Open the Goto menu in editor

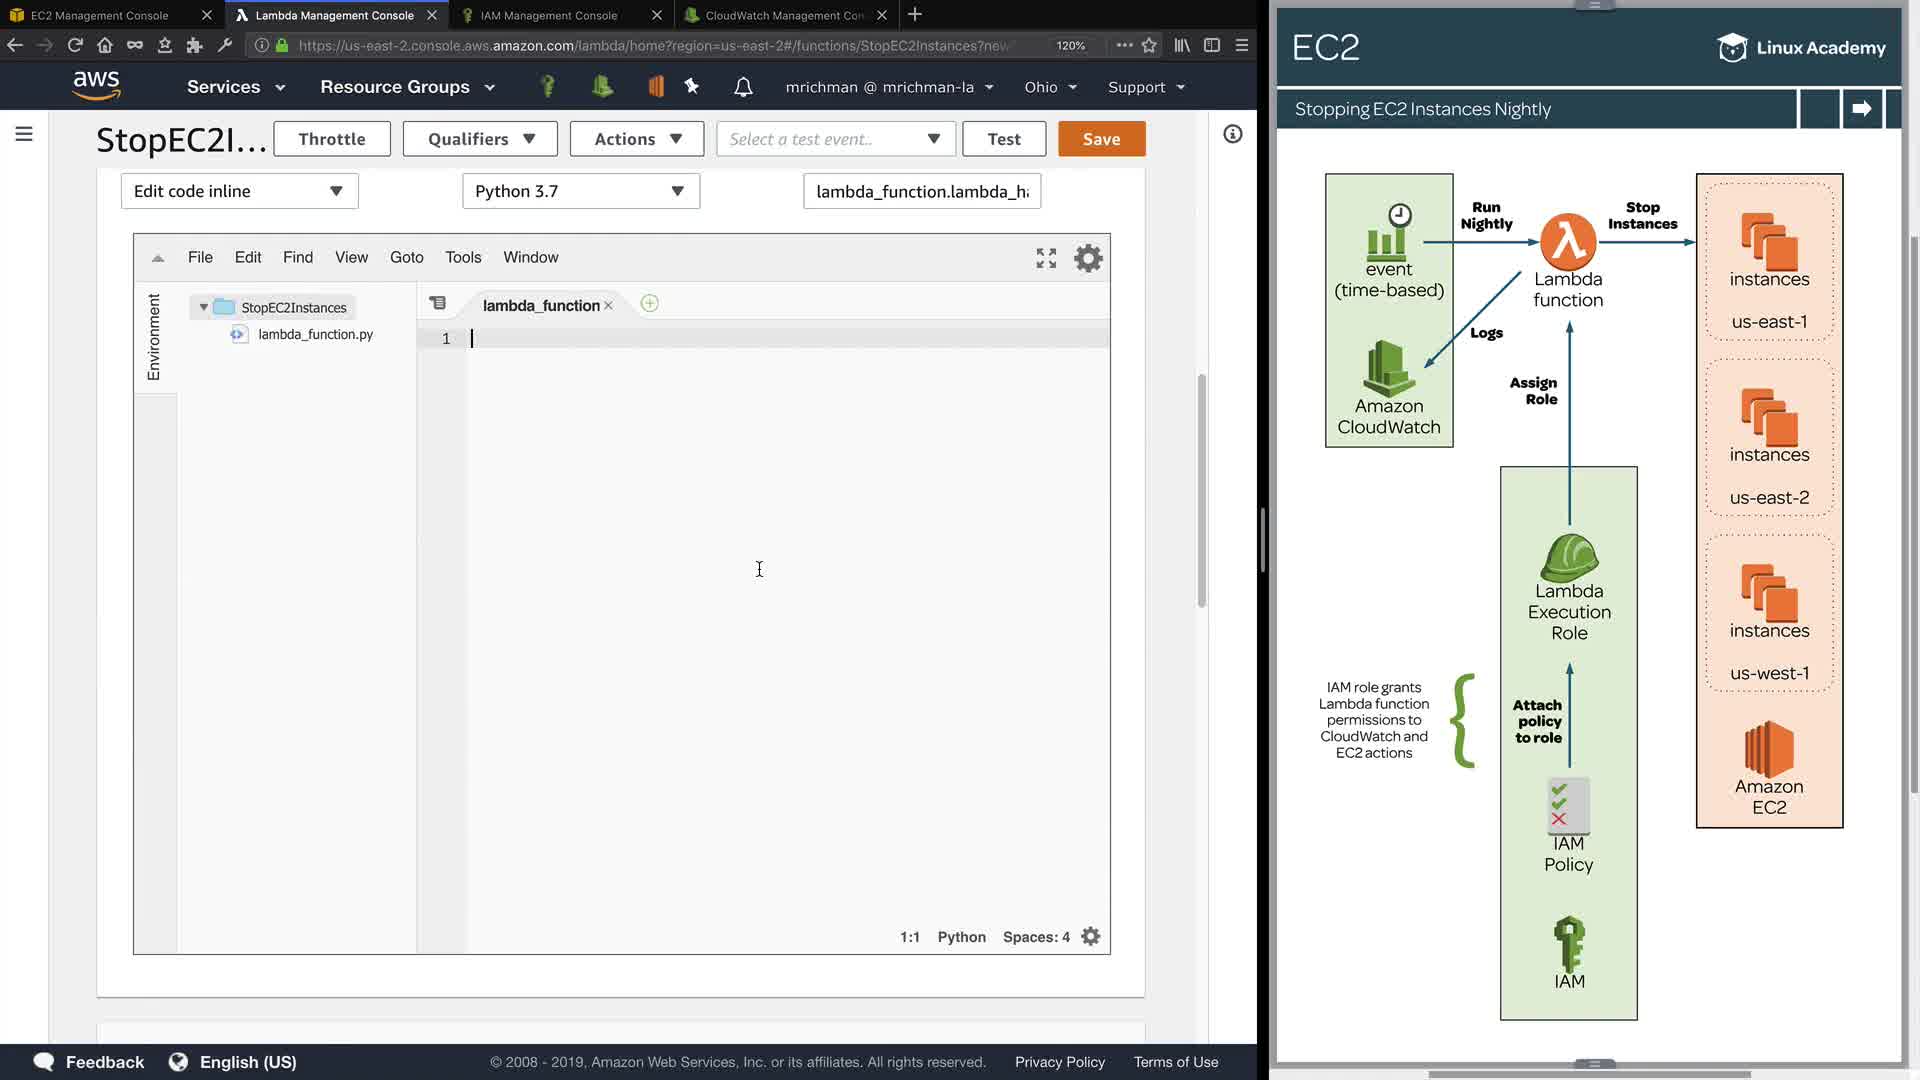[406, 257]
